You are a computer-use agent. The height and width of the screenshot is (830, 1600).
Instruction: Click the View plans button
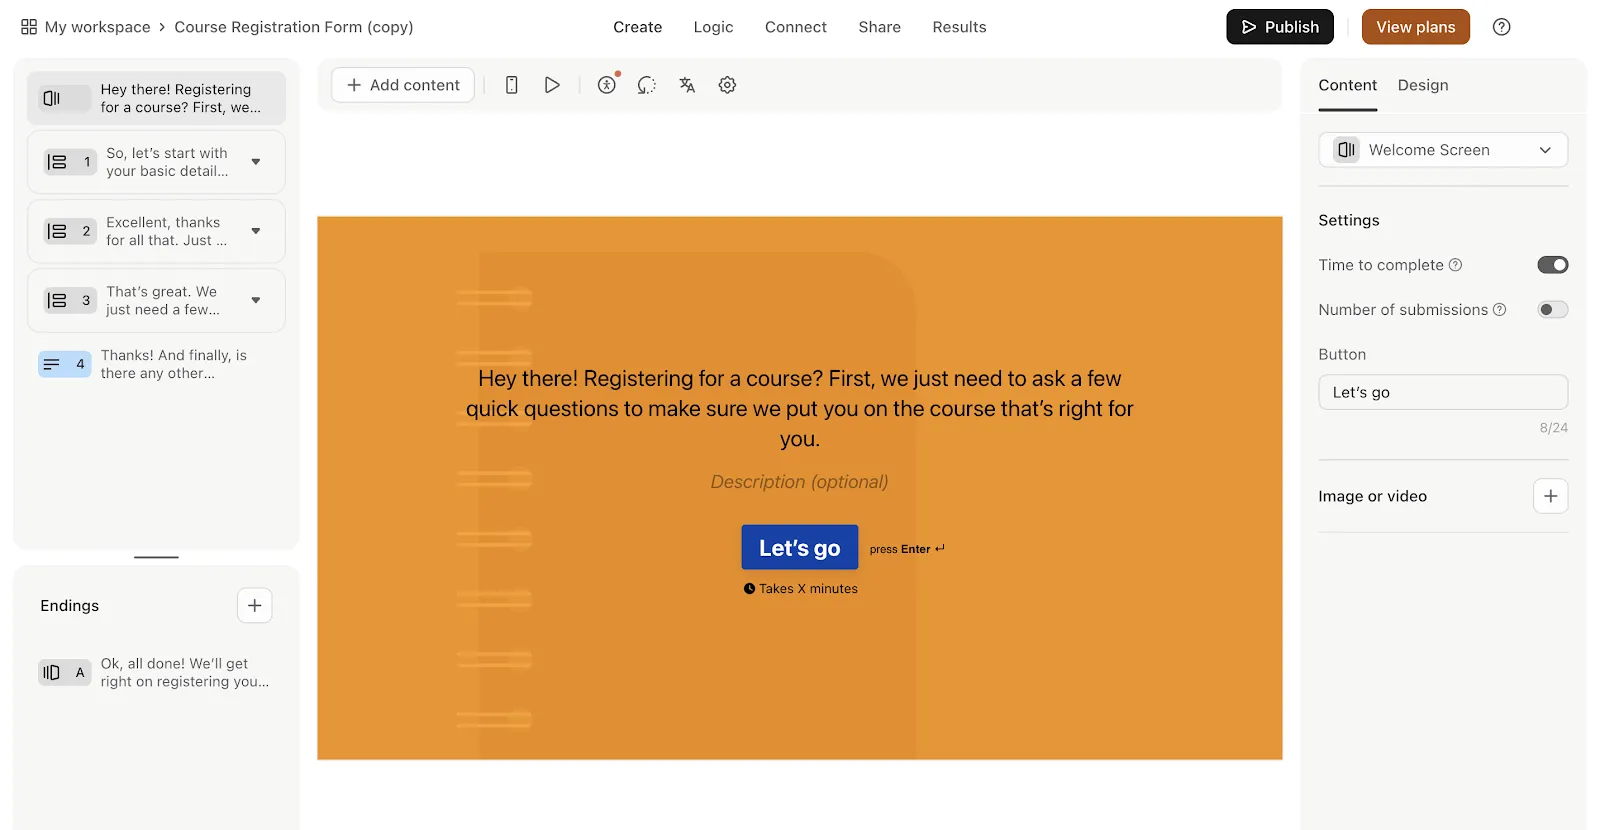click(1415, 27)
